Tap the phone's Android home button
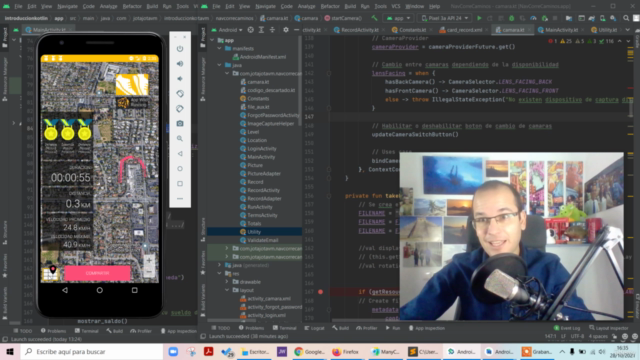This screenshot has width=640, height=360. click(100, 290)
